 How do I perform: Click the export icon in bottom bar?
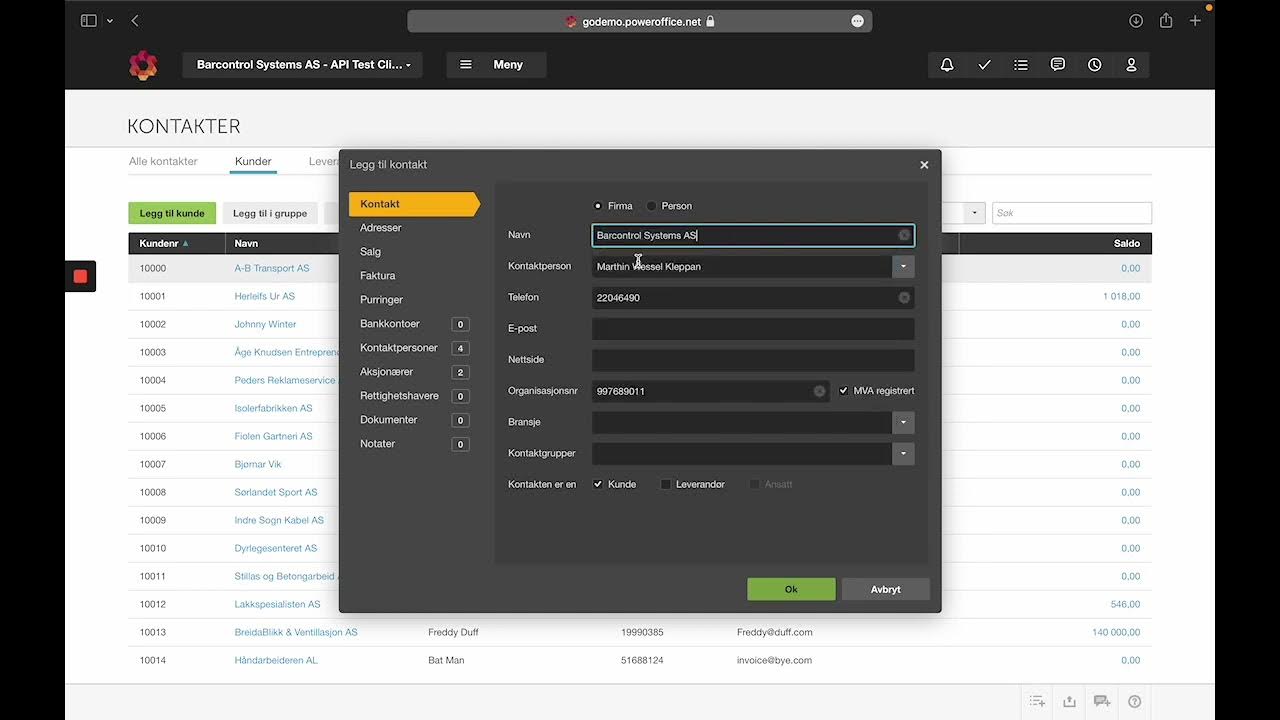1069,701
